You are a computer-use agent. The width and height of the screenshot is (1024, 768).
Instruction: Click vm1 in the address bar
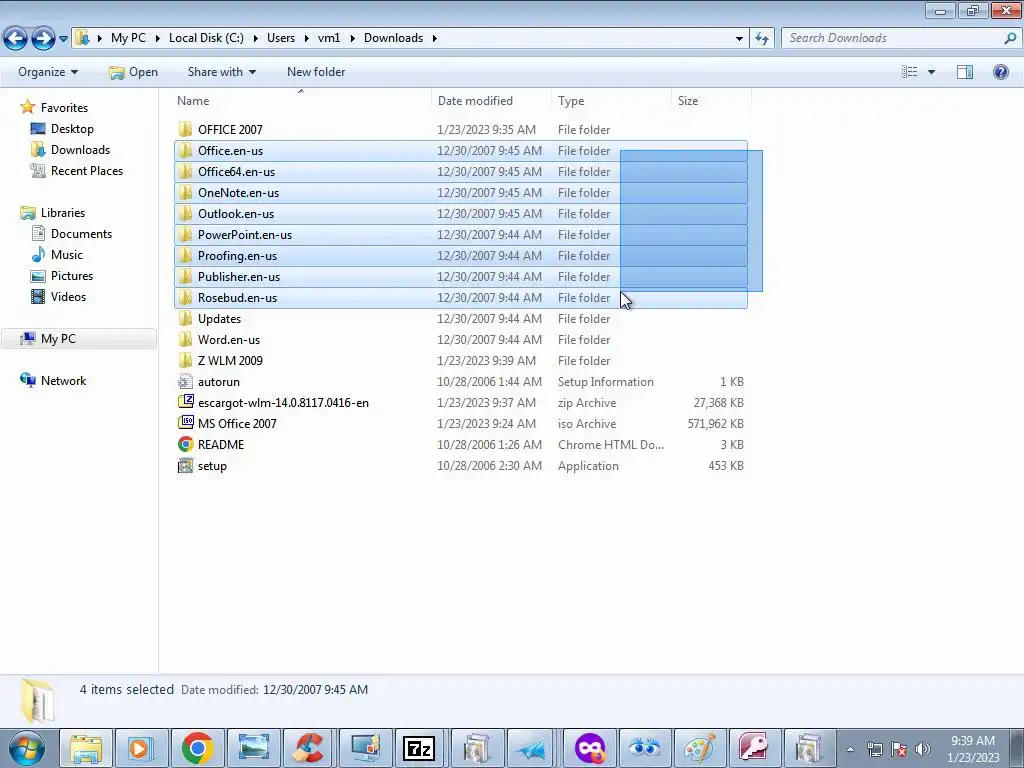(x=329, y=38)
